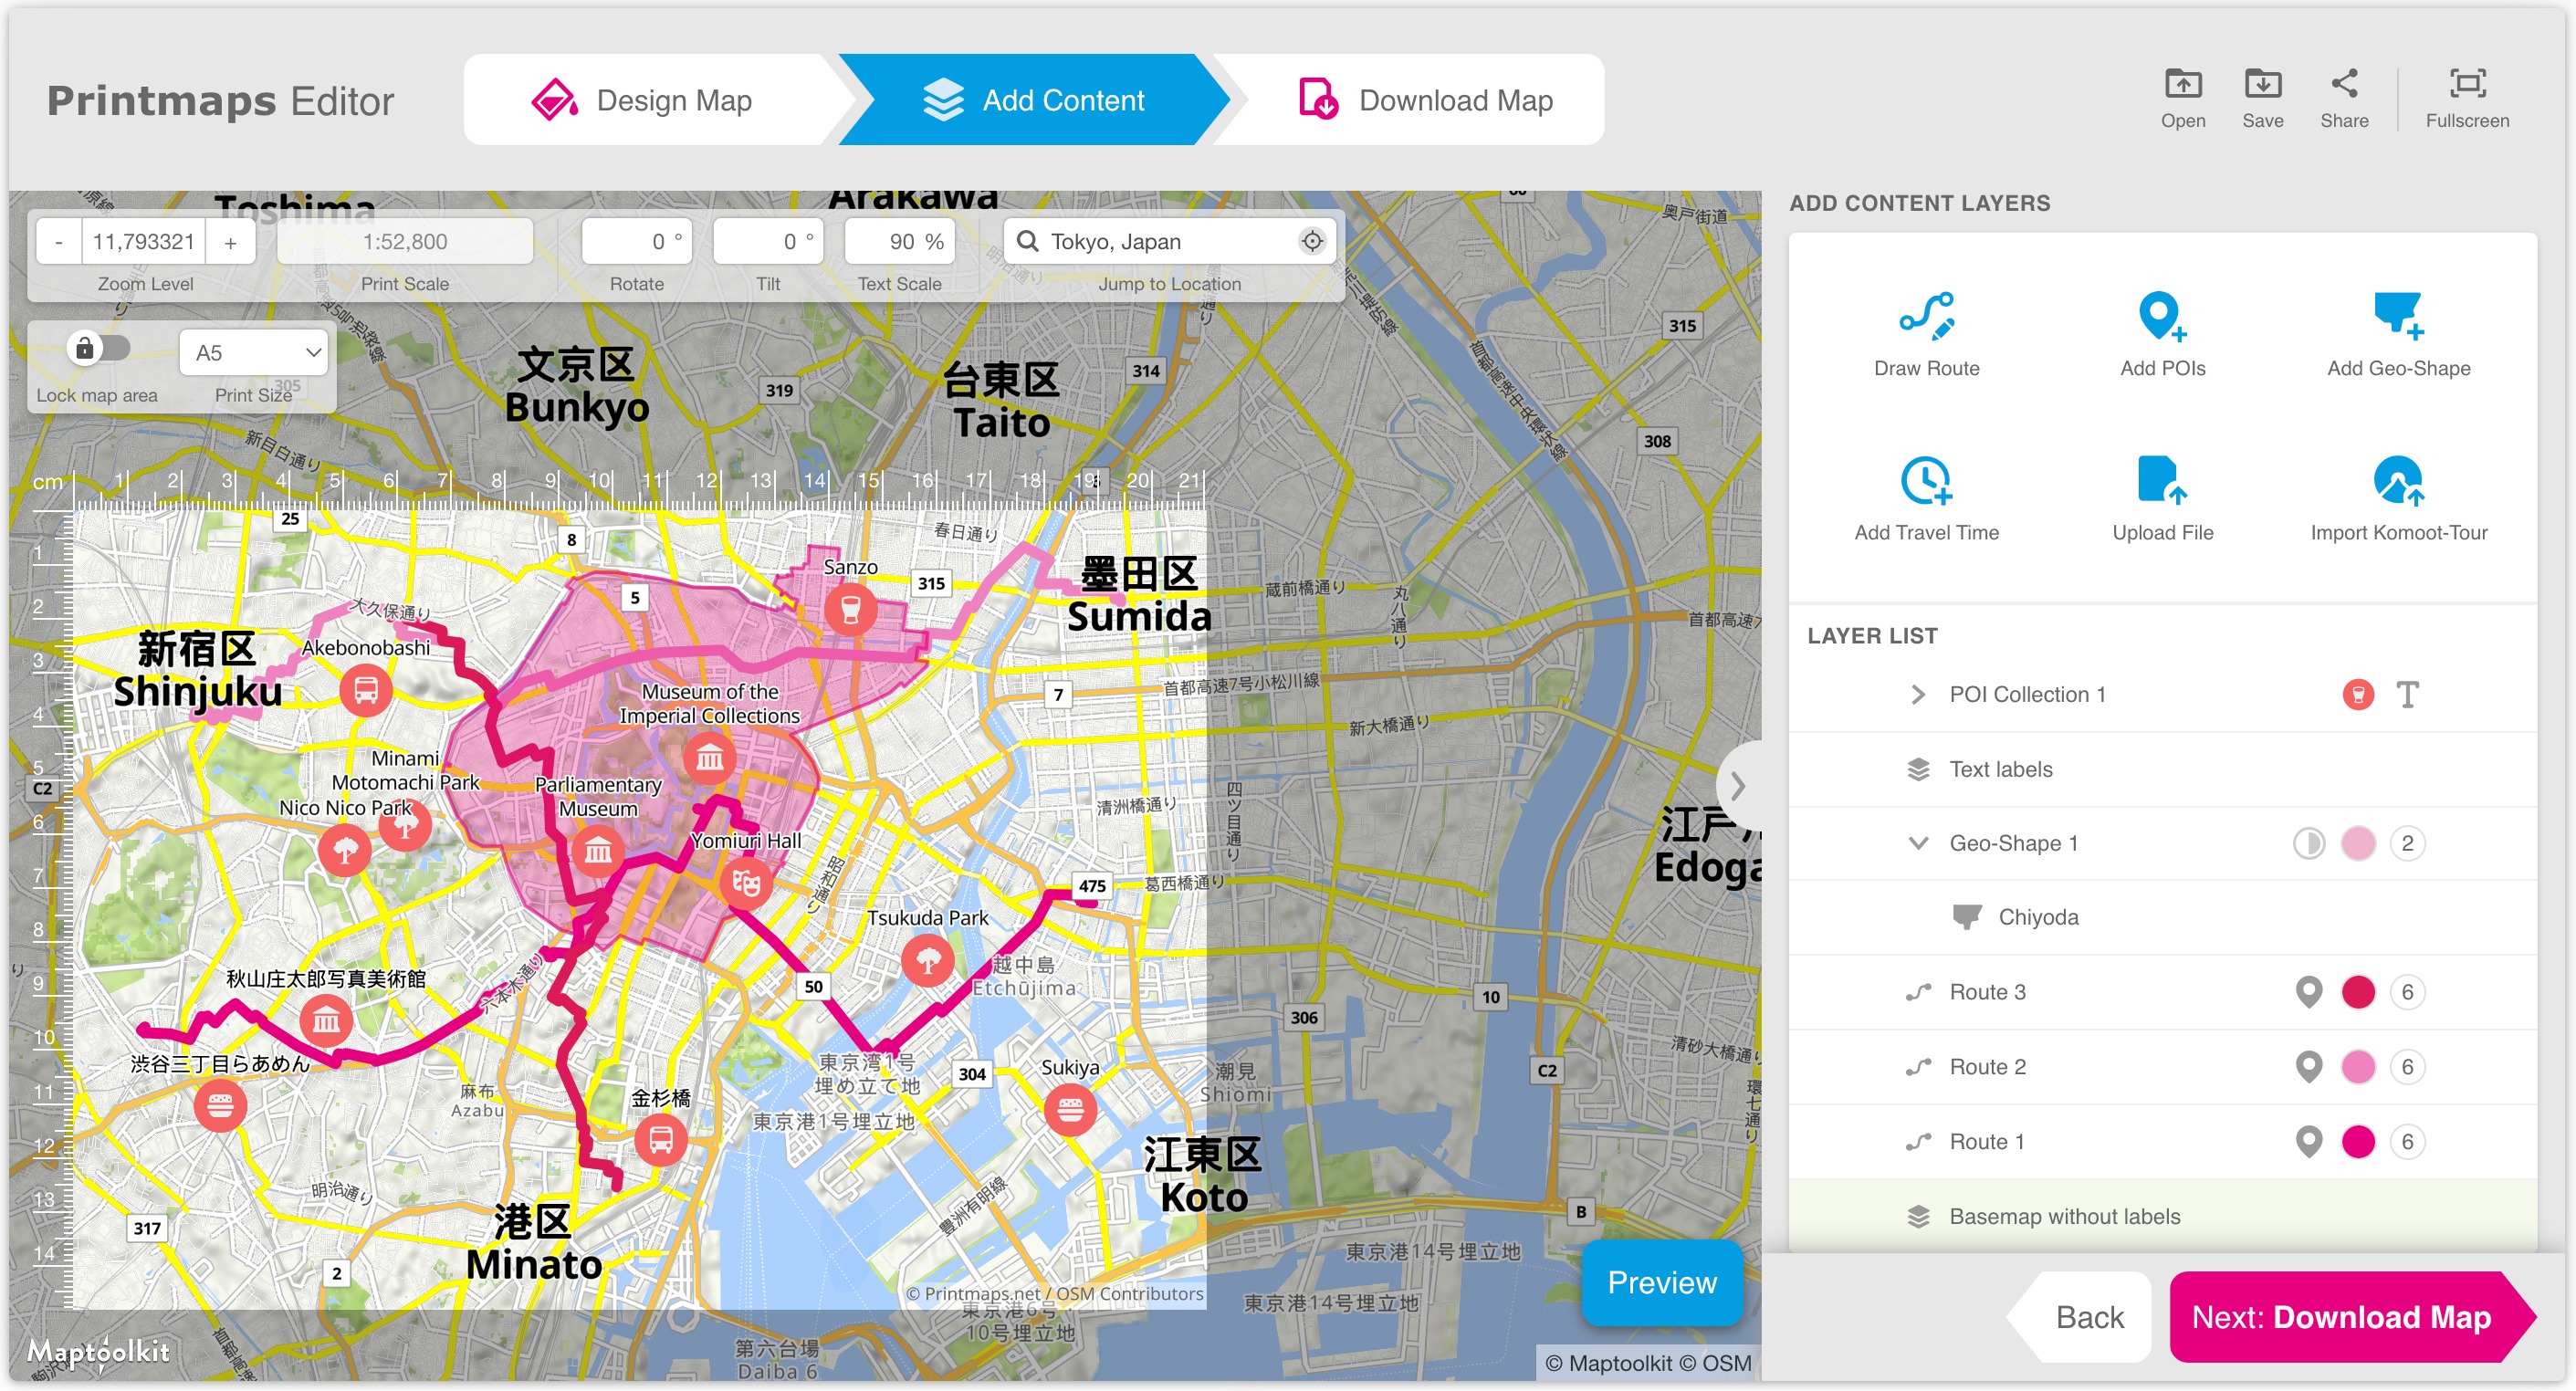Click the Preview button

[x=1661, y=1281]
